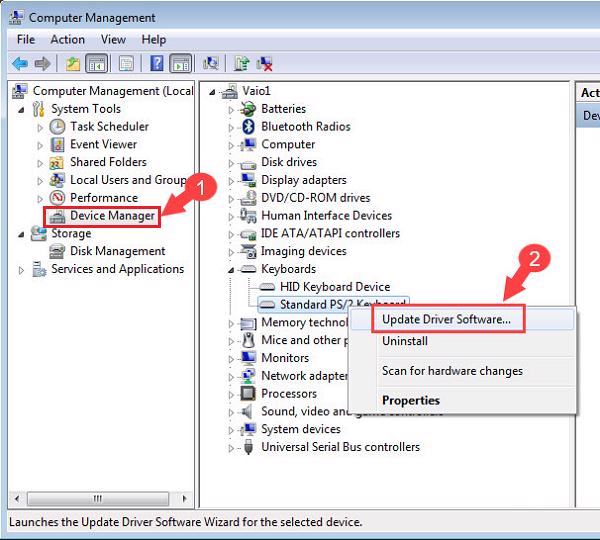This screenshot has height=540, width=600.
Task: Collapse the Storage tree node
Action: (x=22, y=235)
